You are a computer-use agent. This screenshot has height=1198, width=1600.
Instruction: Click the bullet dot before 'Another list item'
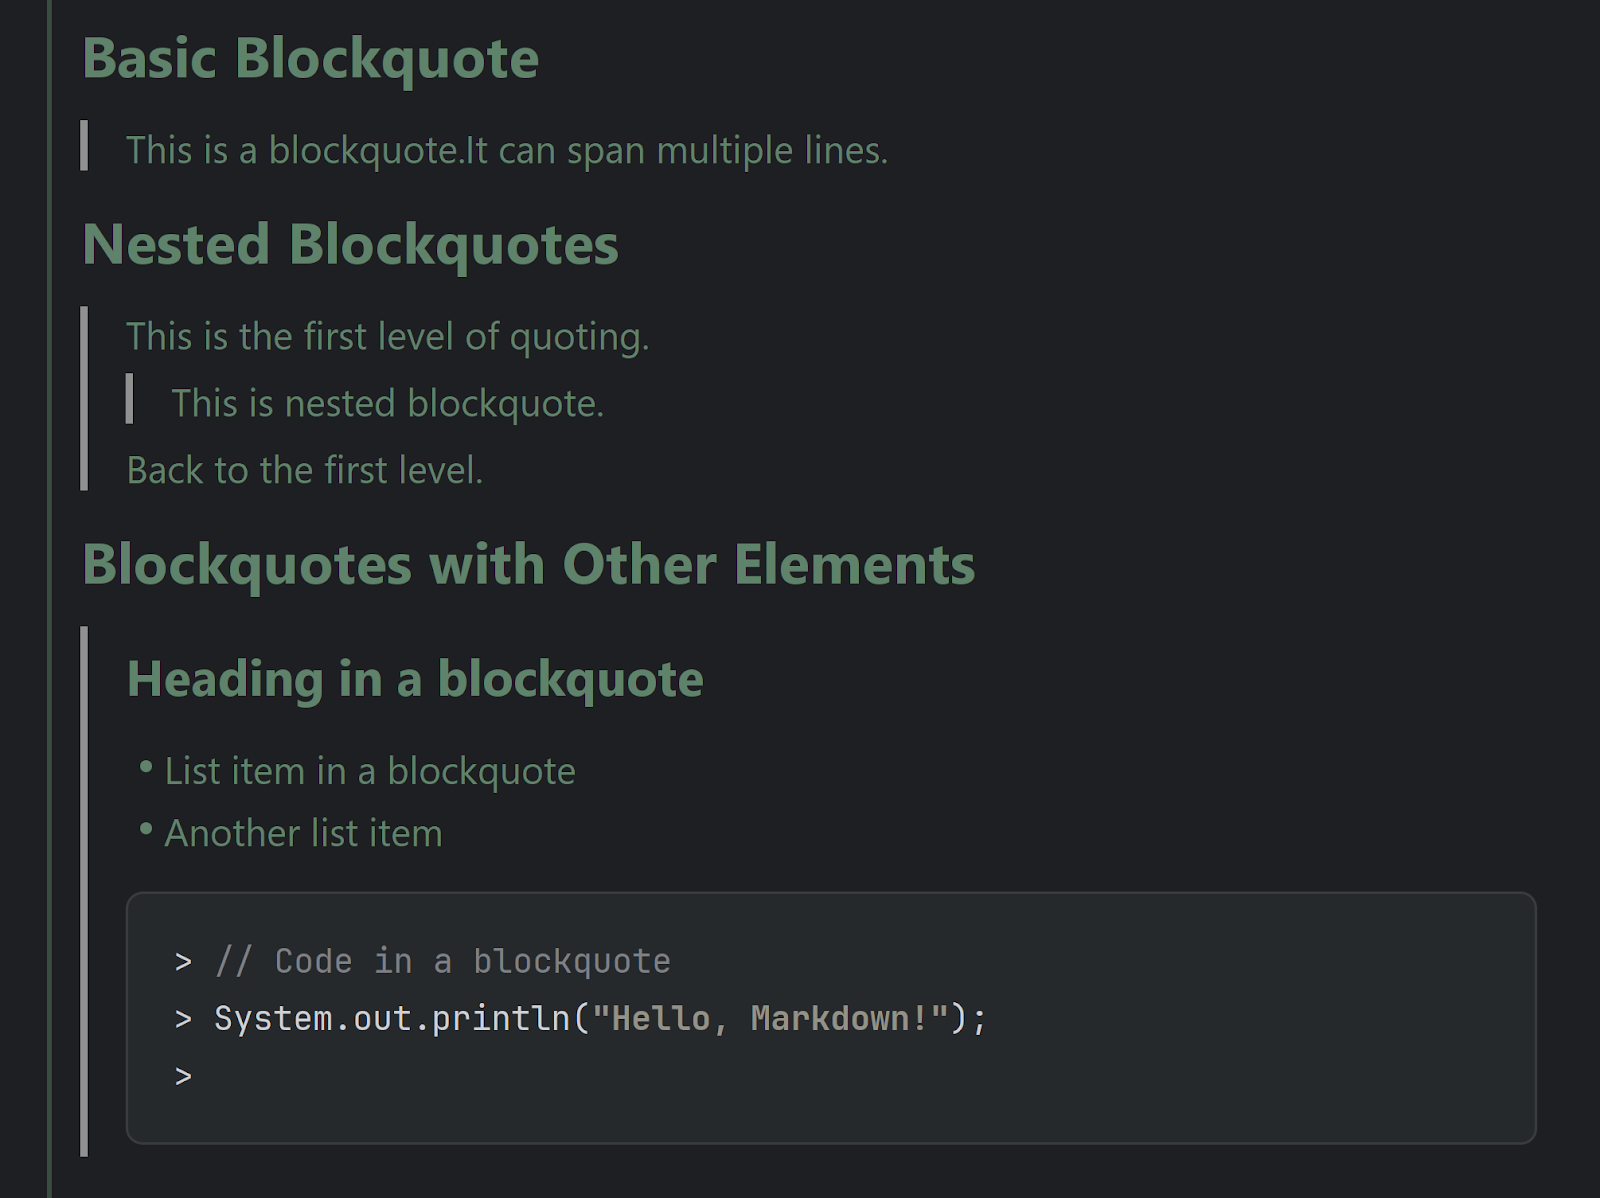(146, 829)
